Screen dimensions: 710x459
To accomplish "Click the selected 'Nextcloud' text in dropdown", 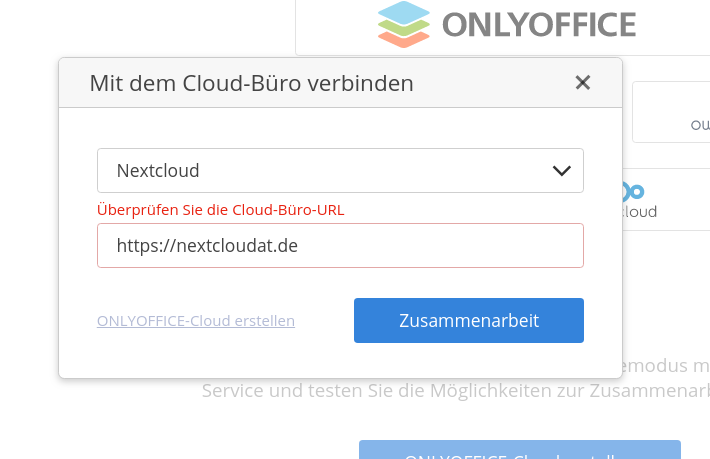I will [x=158, y=171].
